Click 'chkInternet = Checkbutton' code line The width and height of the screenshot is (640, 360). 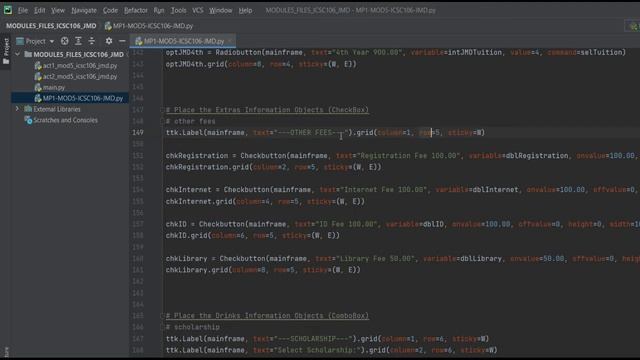pos(402,190)
